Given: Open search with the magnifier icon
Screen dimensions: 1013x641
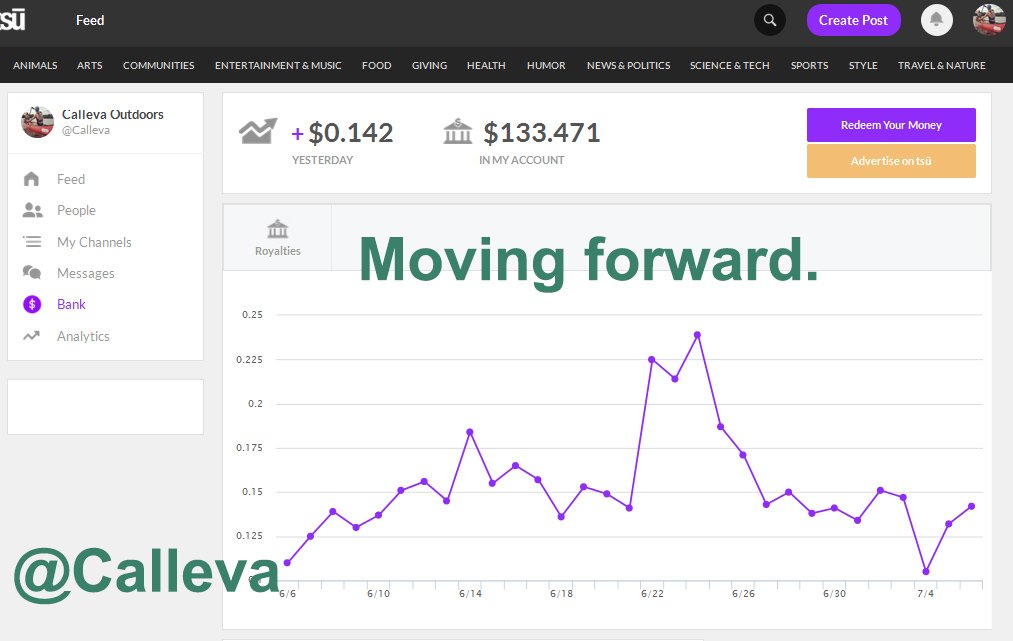Looking at the screenshot, I should click(769, 20).
